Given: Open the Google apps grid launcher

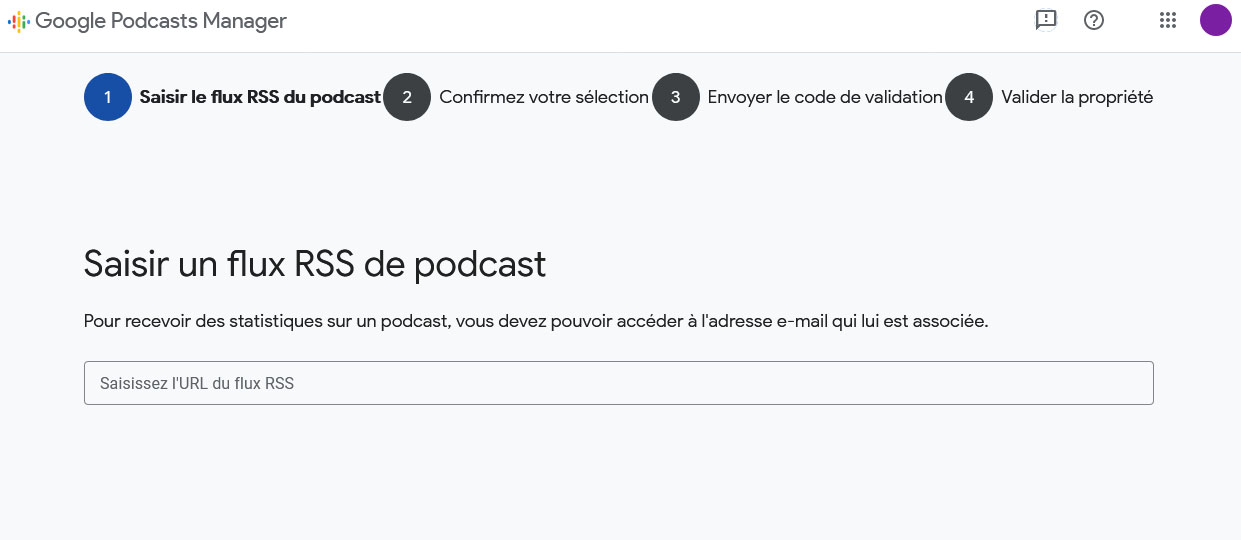Looking at the screenshot, I should click(x=1167, y=20).
